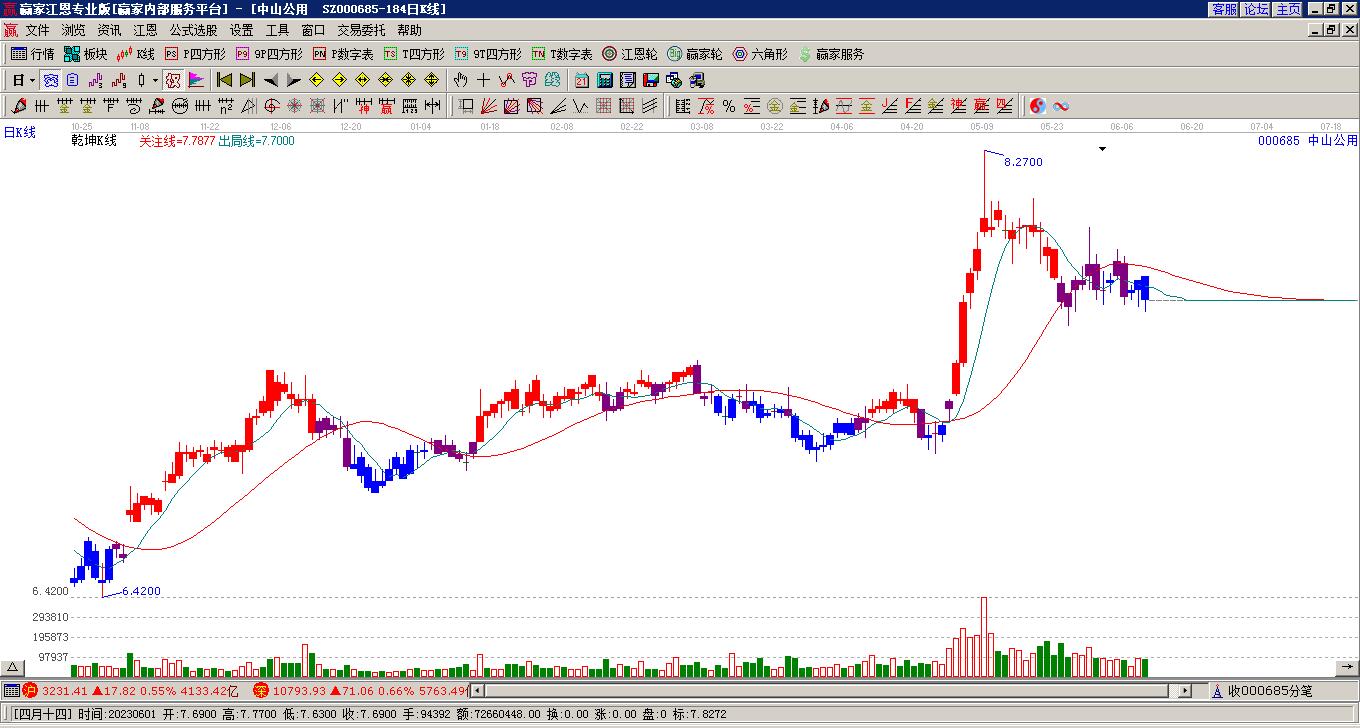Open the T数字表 number table
Image resolution: width=1360 pixels, height=728 pixels.
click(x=562, y=54)
